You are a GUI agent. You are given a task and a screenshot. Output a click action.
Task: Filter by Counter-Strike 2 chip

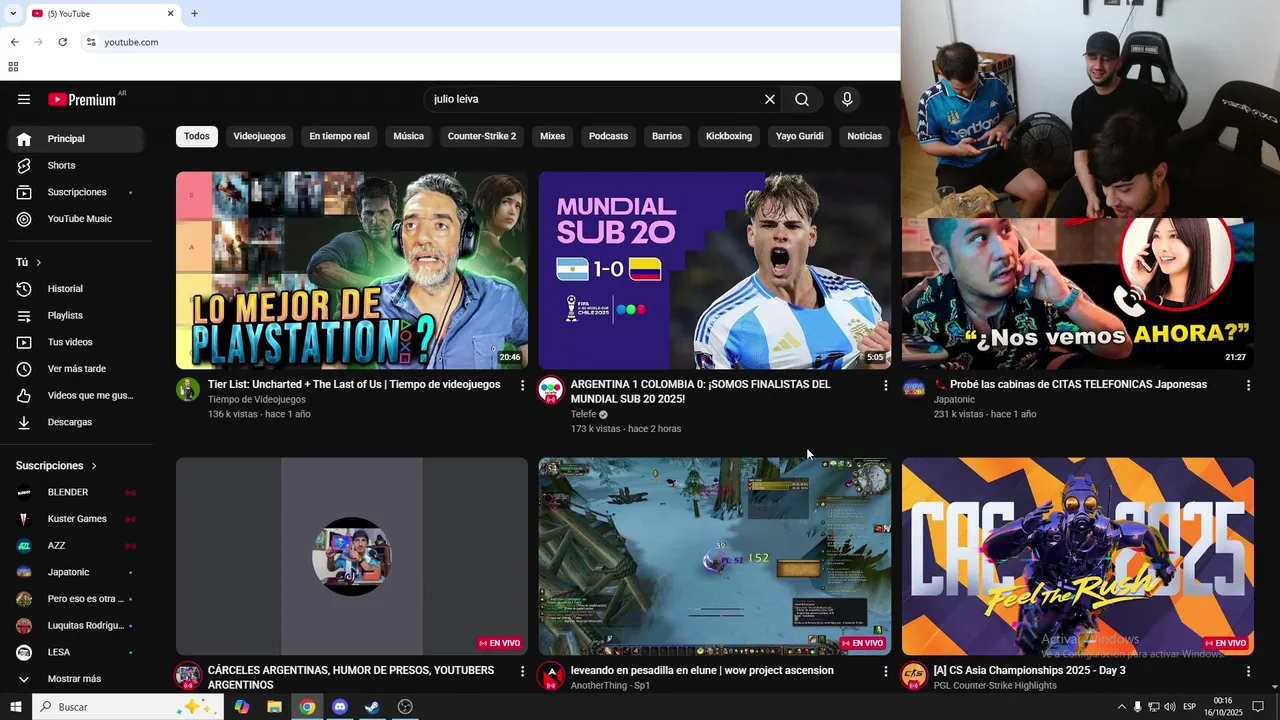482,136
